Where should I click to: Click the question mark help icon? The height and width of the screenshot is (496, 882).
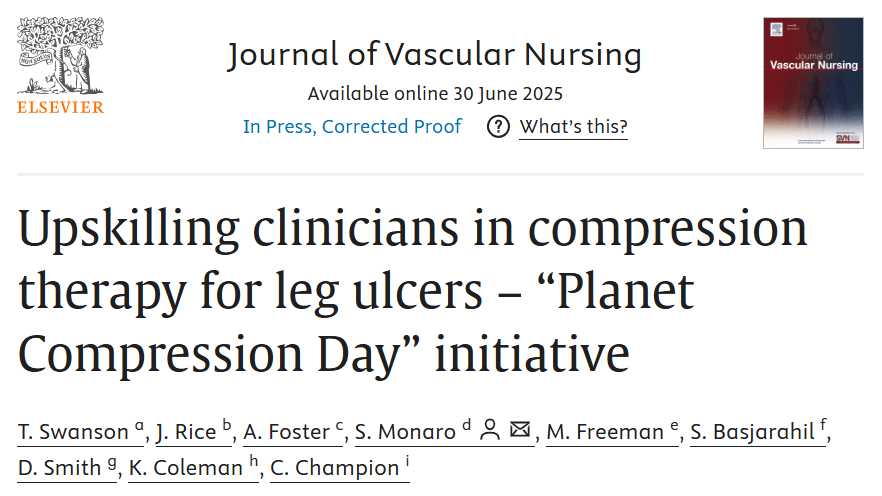498,127
